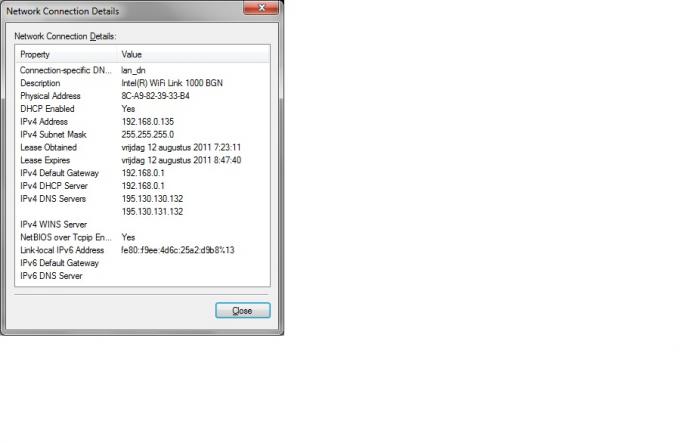The image size is (700, 443).
Task: Click secondary DNS server 195.130.131.132
Action: pos(152,212)
